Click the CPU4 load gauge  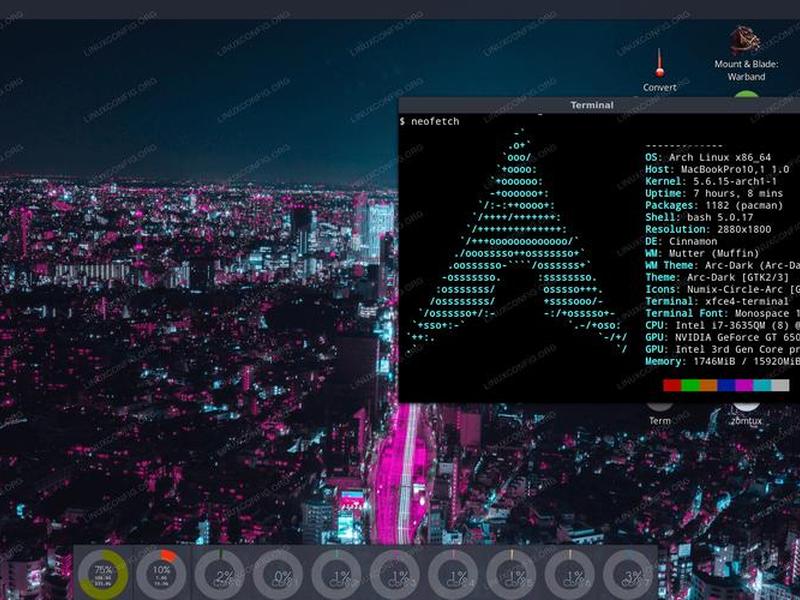tap(453, 574)
